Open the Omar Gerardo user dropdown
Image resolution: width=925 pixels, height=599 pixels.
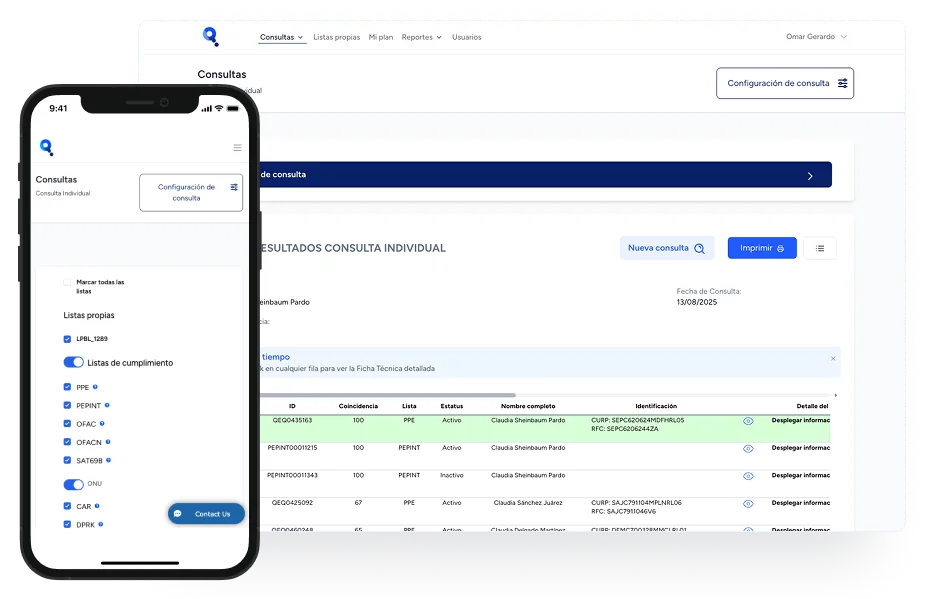pyautogui.click(x=816, y=37)
